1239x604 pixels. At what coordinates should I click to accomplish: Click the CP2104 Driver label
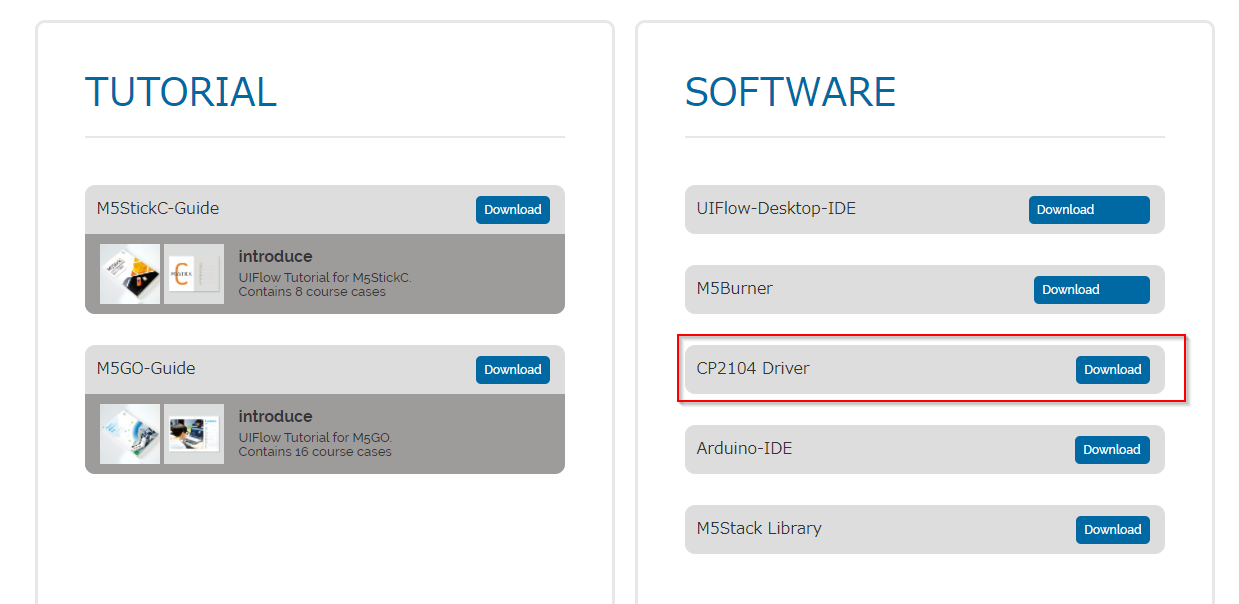pos(753,369)
